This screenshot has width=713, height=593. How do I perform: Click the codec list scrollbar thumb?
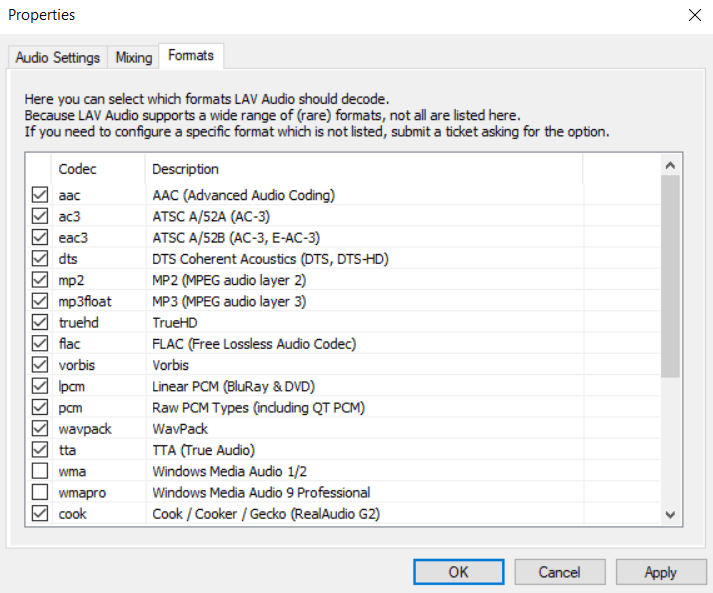pos(670,276)
